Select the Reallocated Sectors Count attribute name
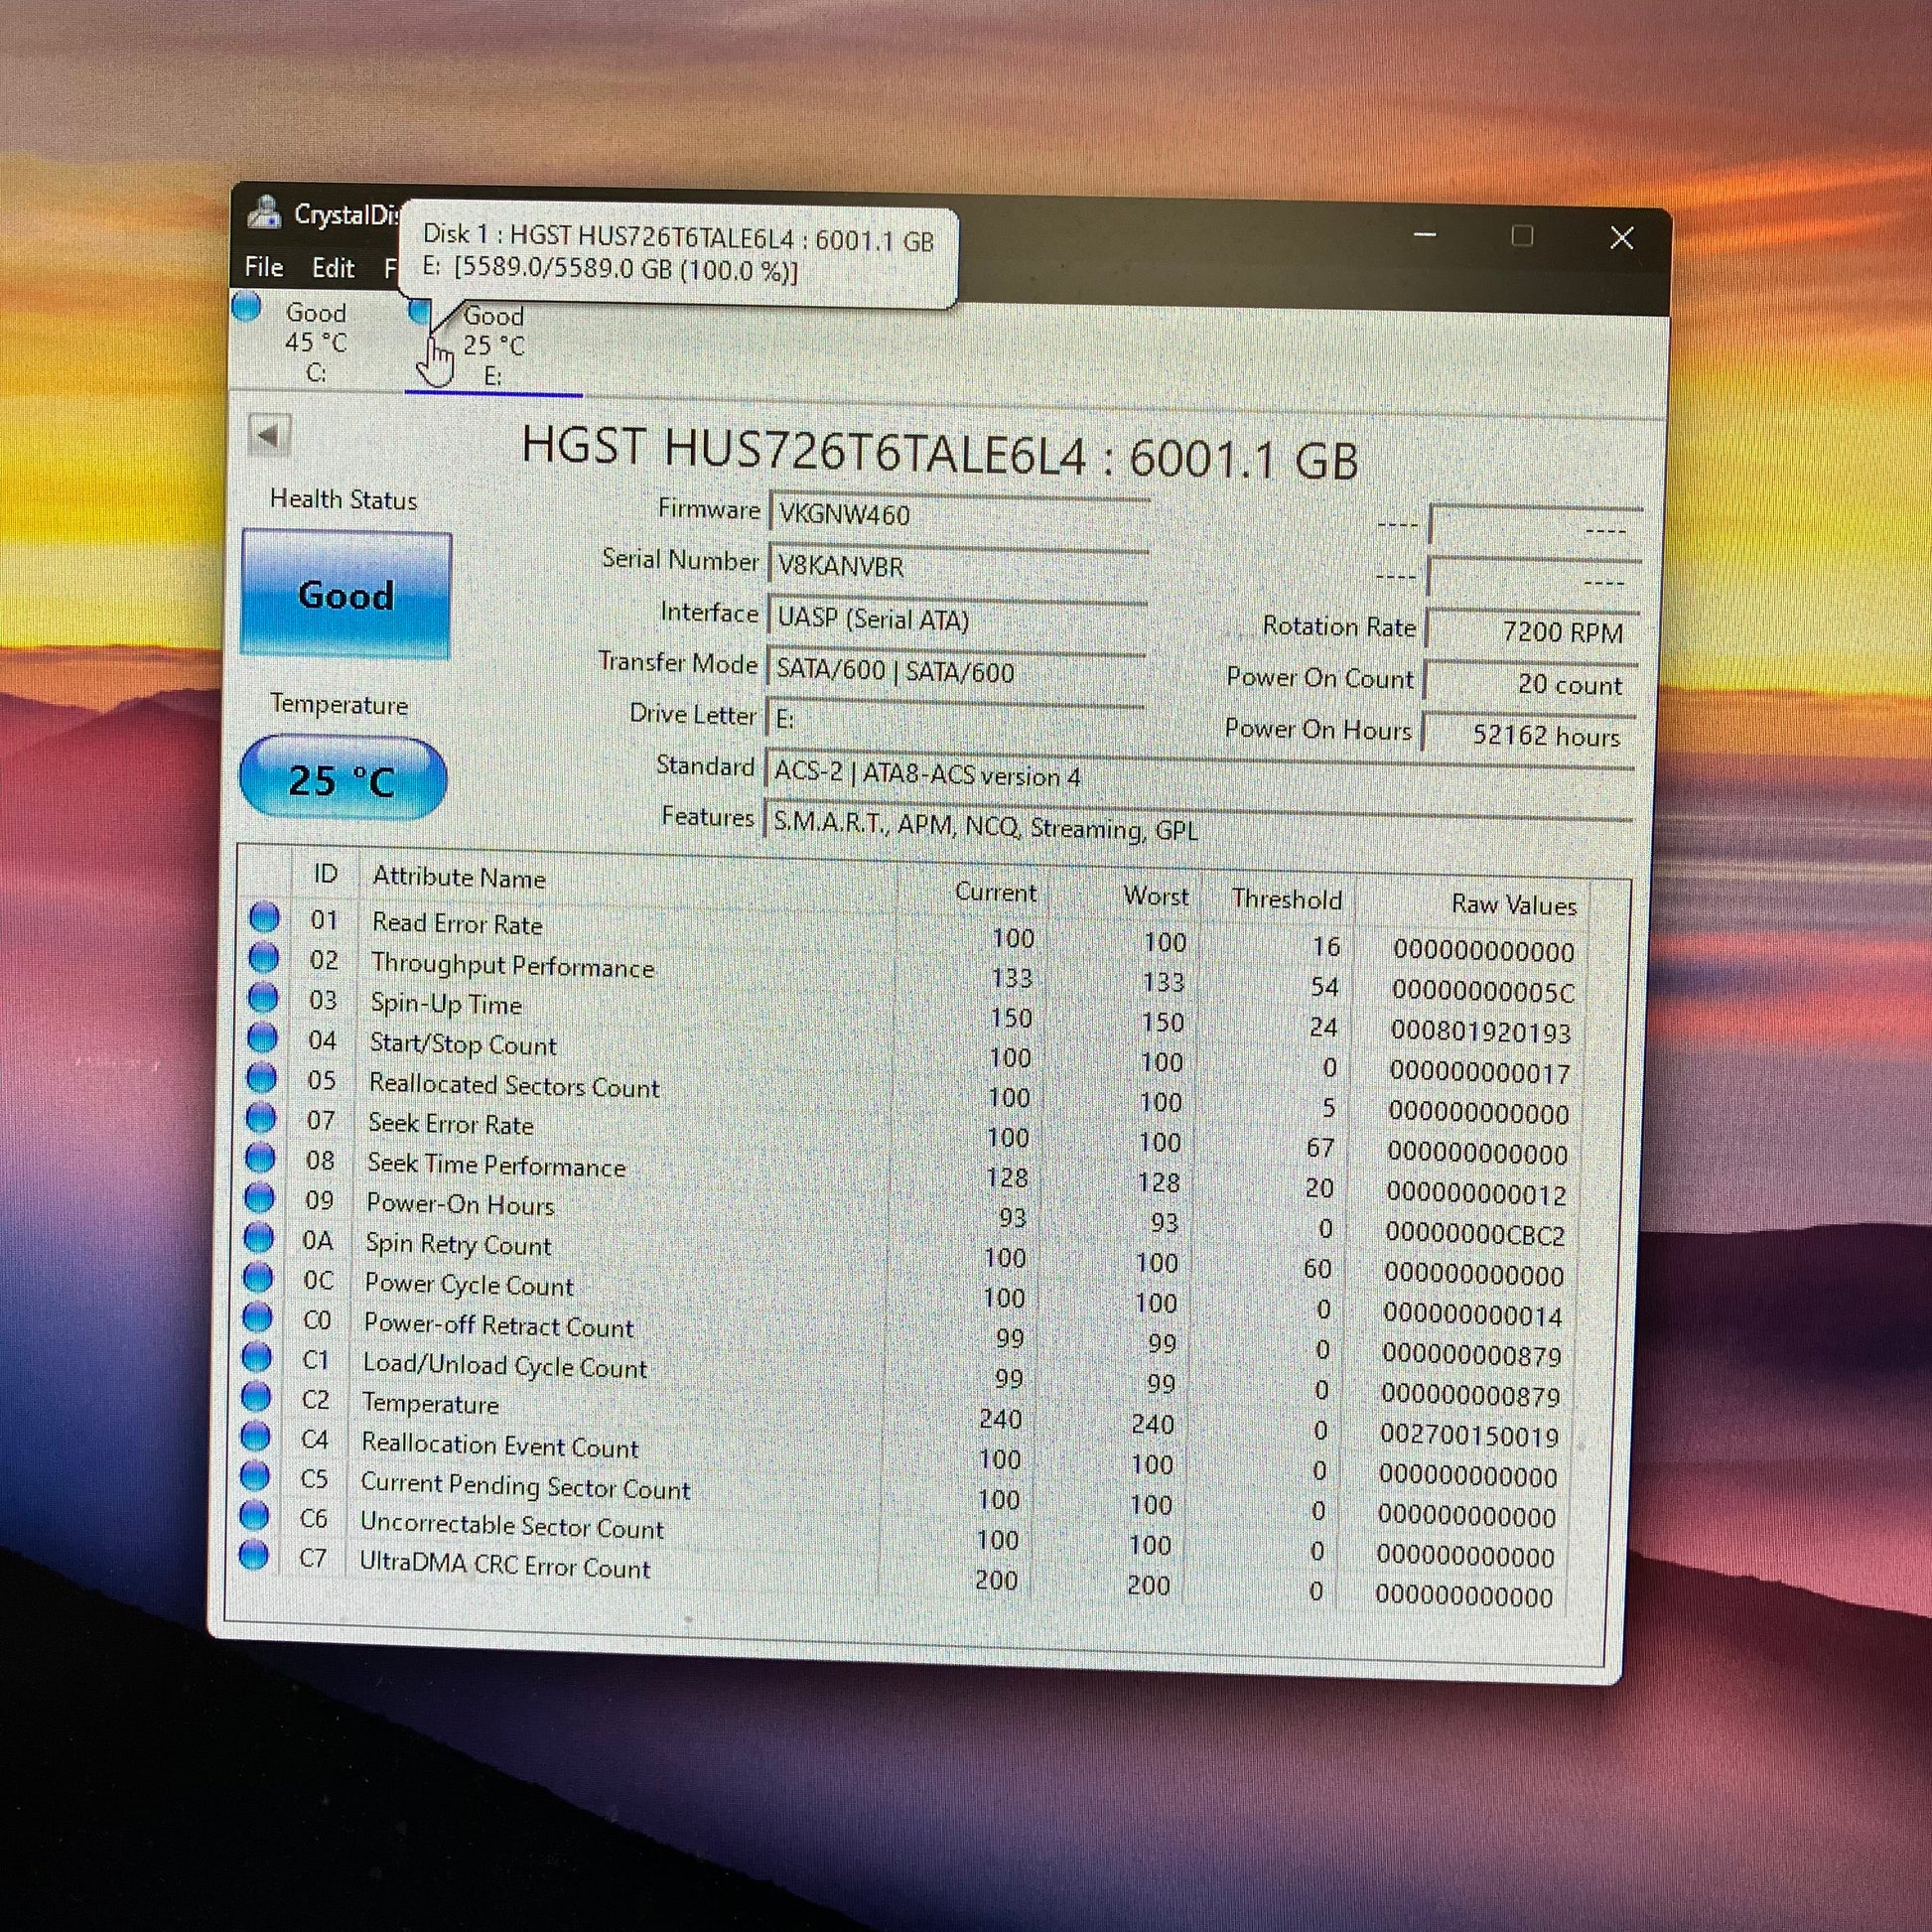The image size is (1932, 1932). (514, 1085)
